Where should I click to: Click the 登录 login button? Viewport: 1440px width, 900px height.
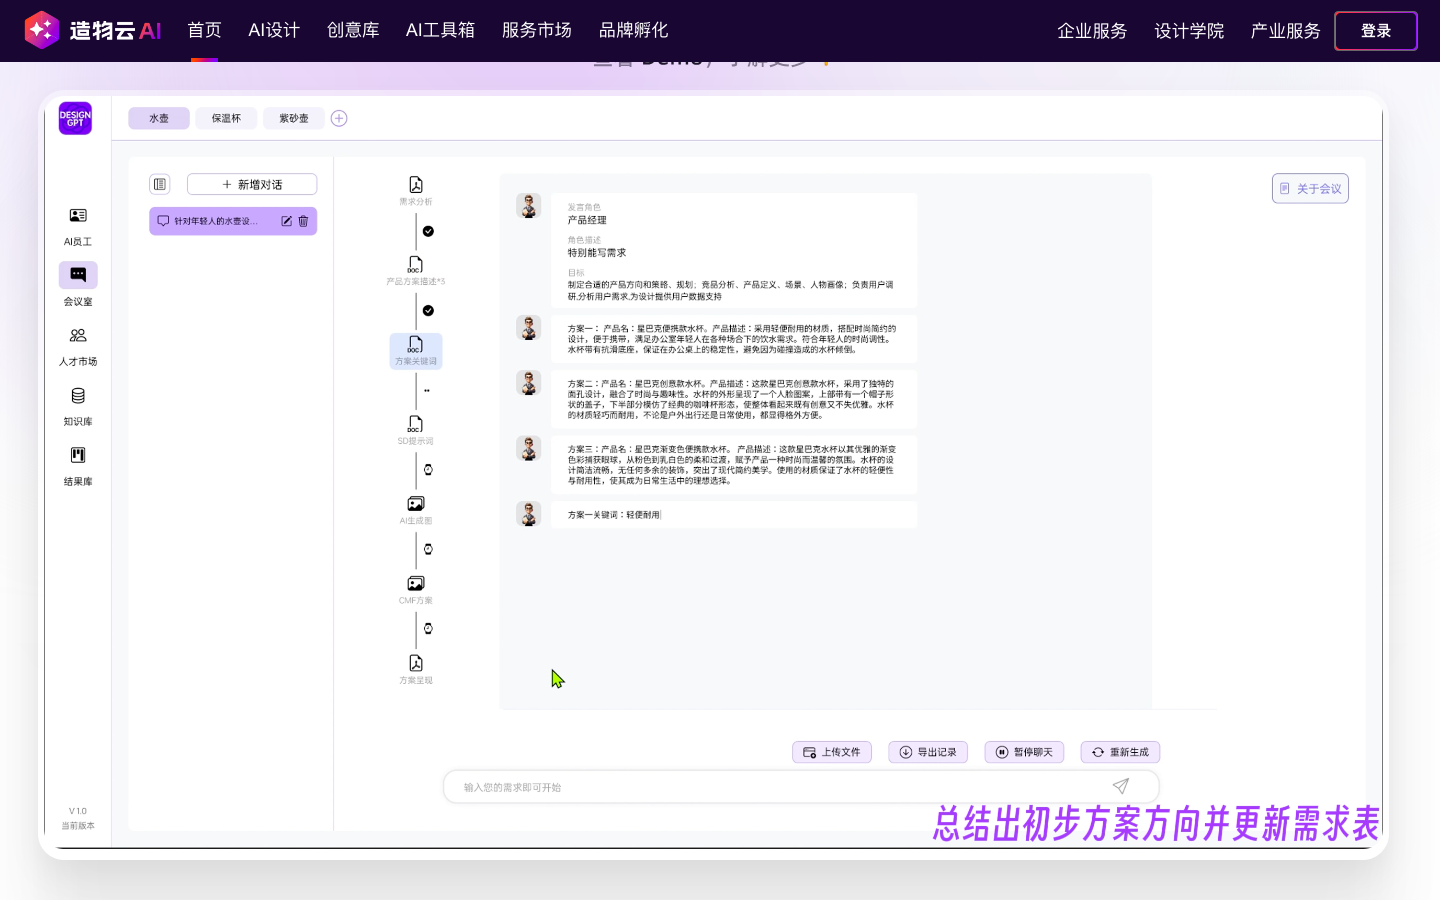point(1375,31)
